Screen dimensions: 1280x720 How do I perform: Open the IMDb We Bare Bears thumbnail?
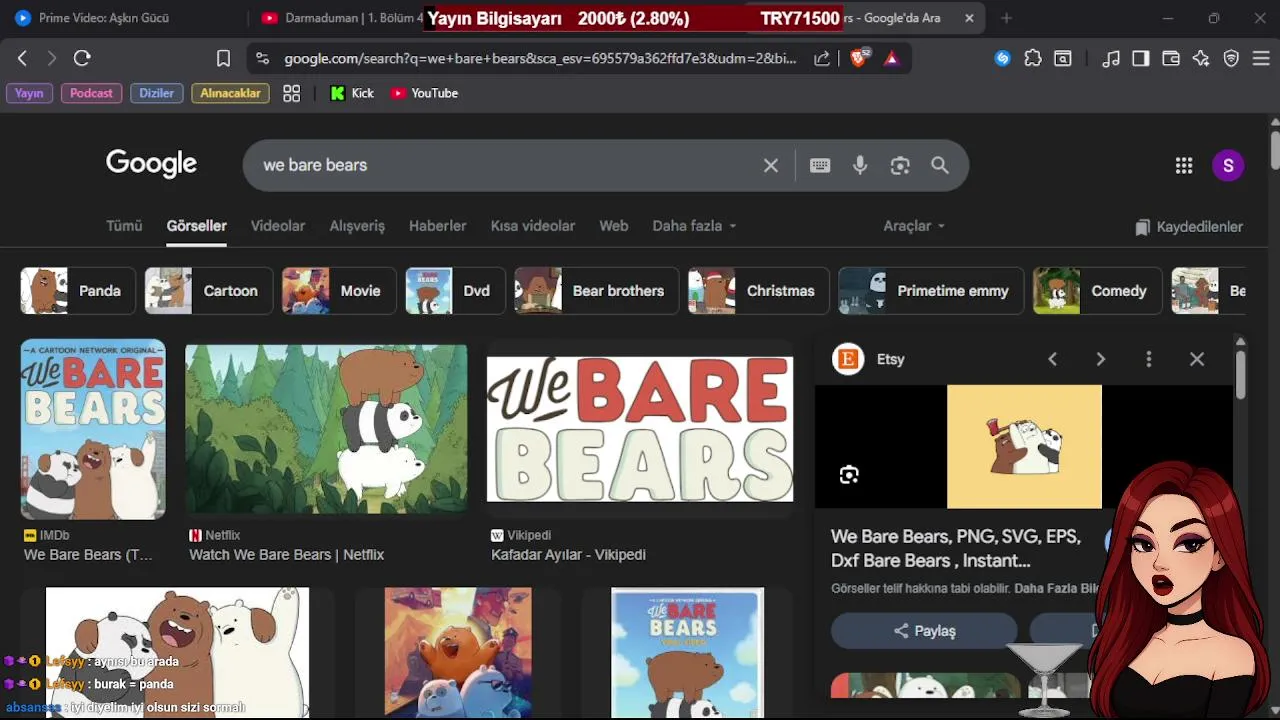pos(93,429)
